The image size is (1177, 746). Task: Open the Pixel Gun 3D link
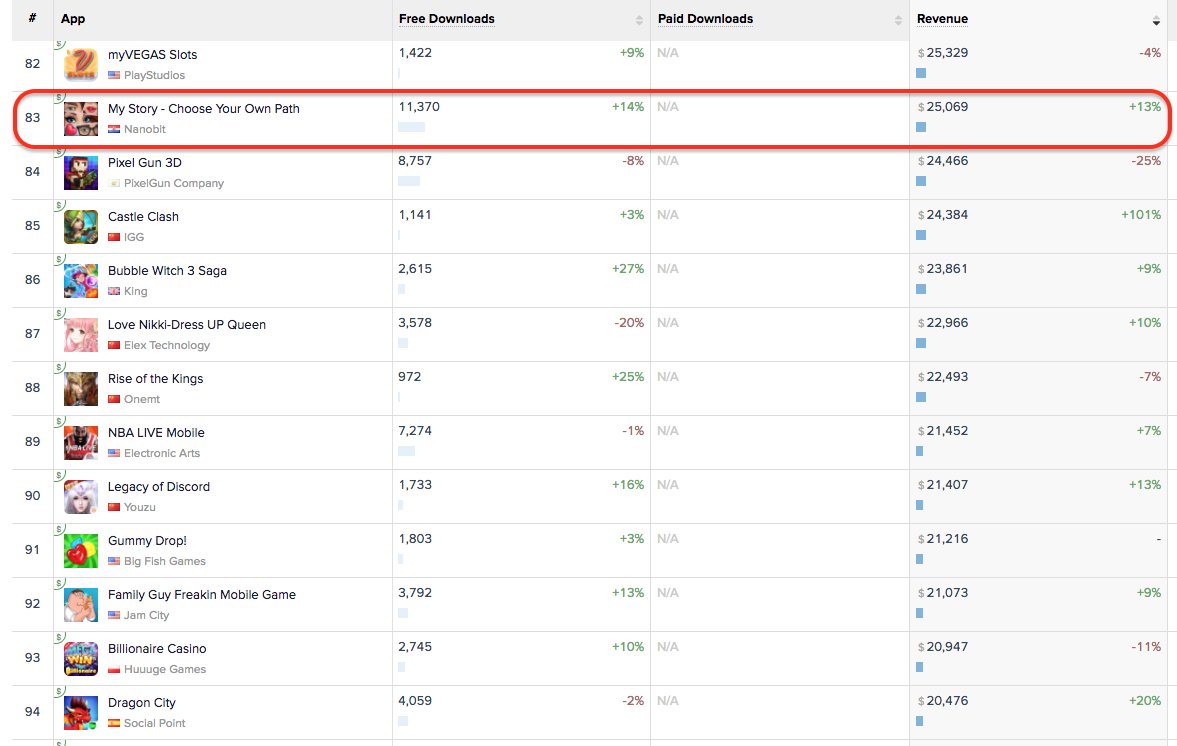pos(145,163)
